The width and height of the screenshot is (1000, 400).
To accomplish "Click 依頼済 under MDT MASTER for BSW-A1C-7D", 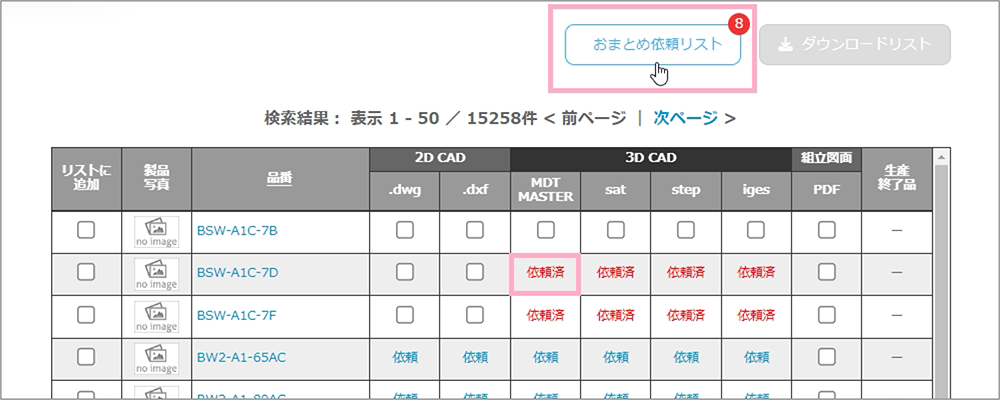I will click(545, 273).
